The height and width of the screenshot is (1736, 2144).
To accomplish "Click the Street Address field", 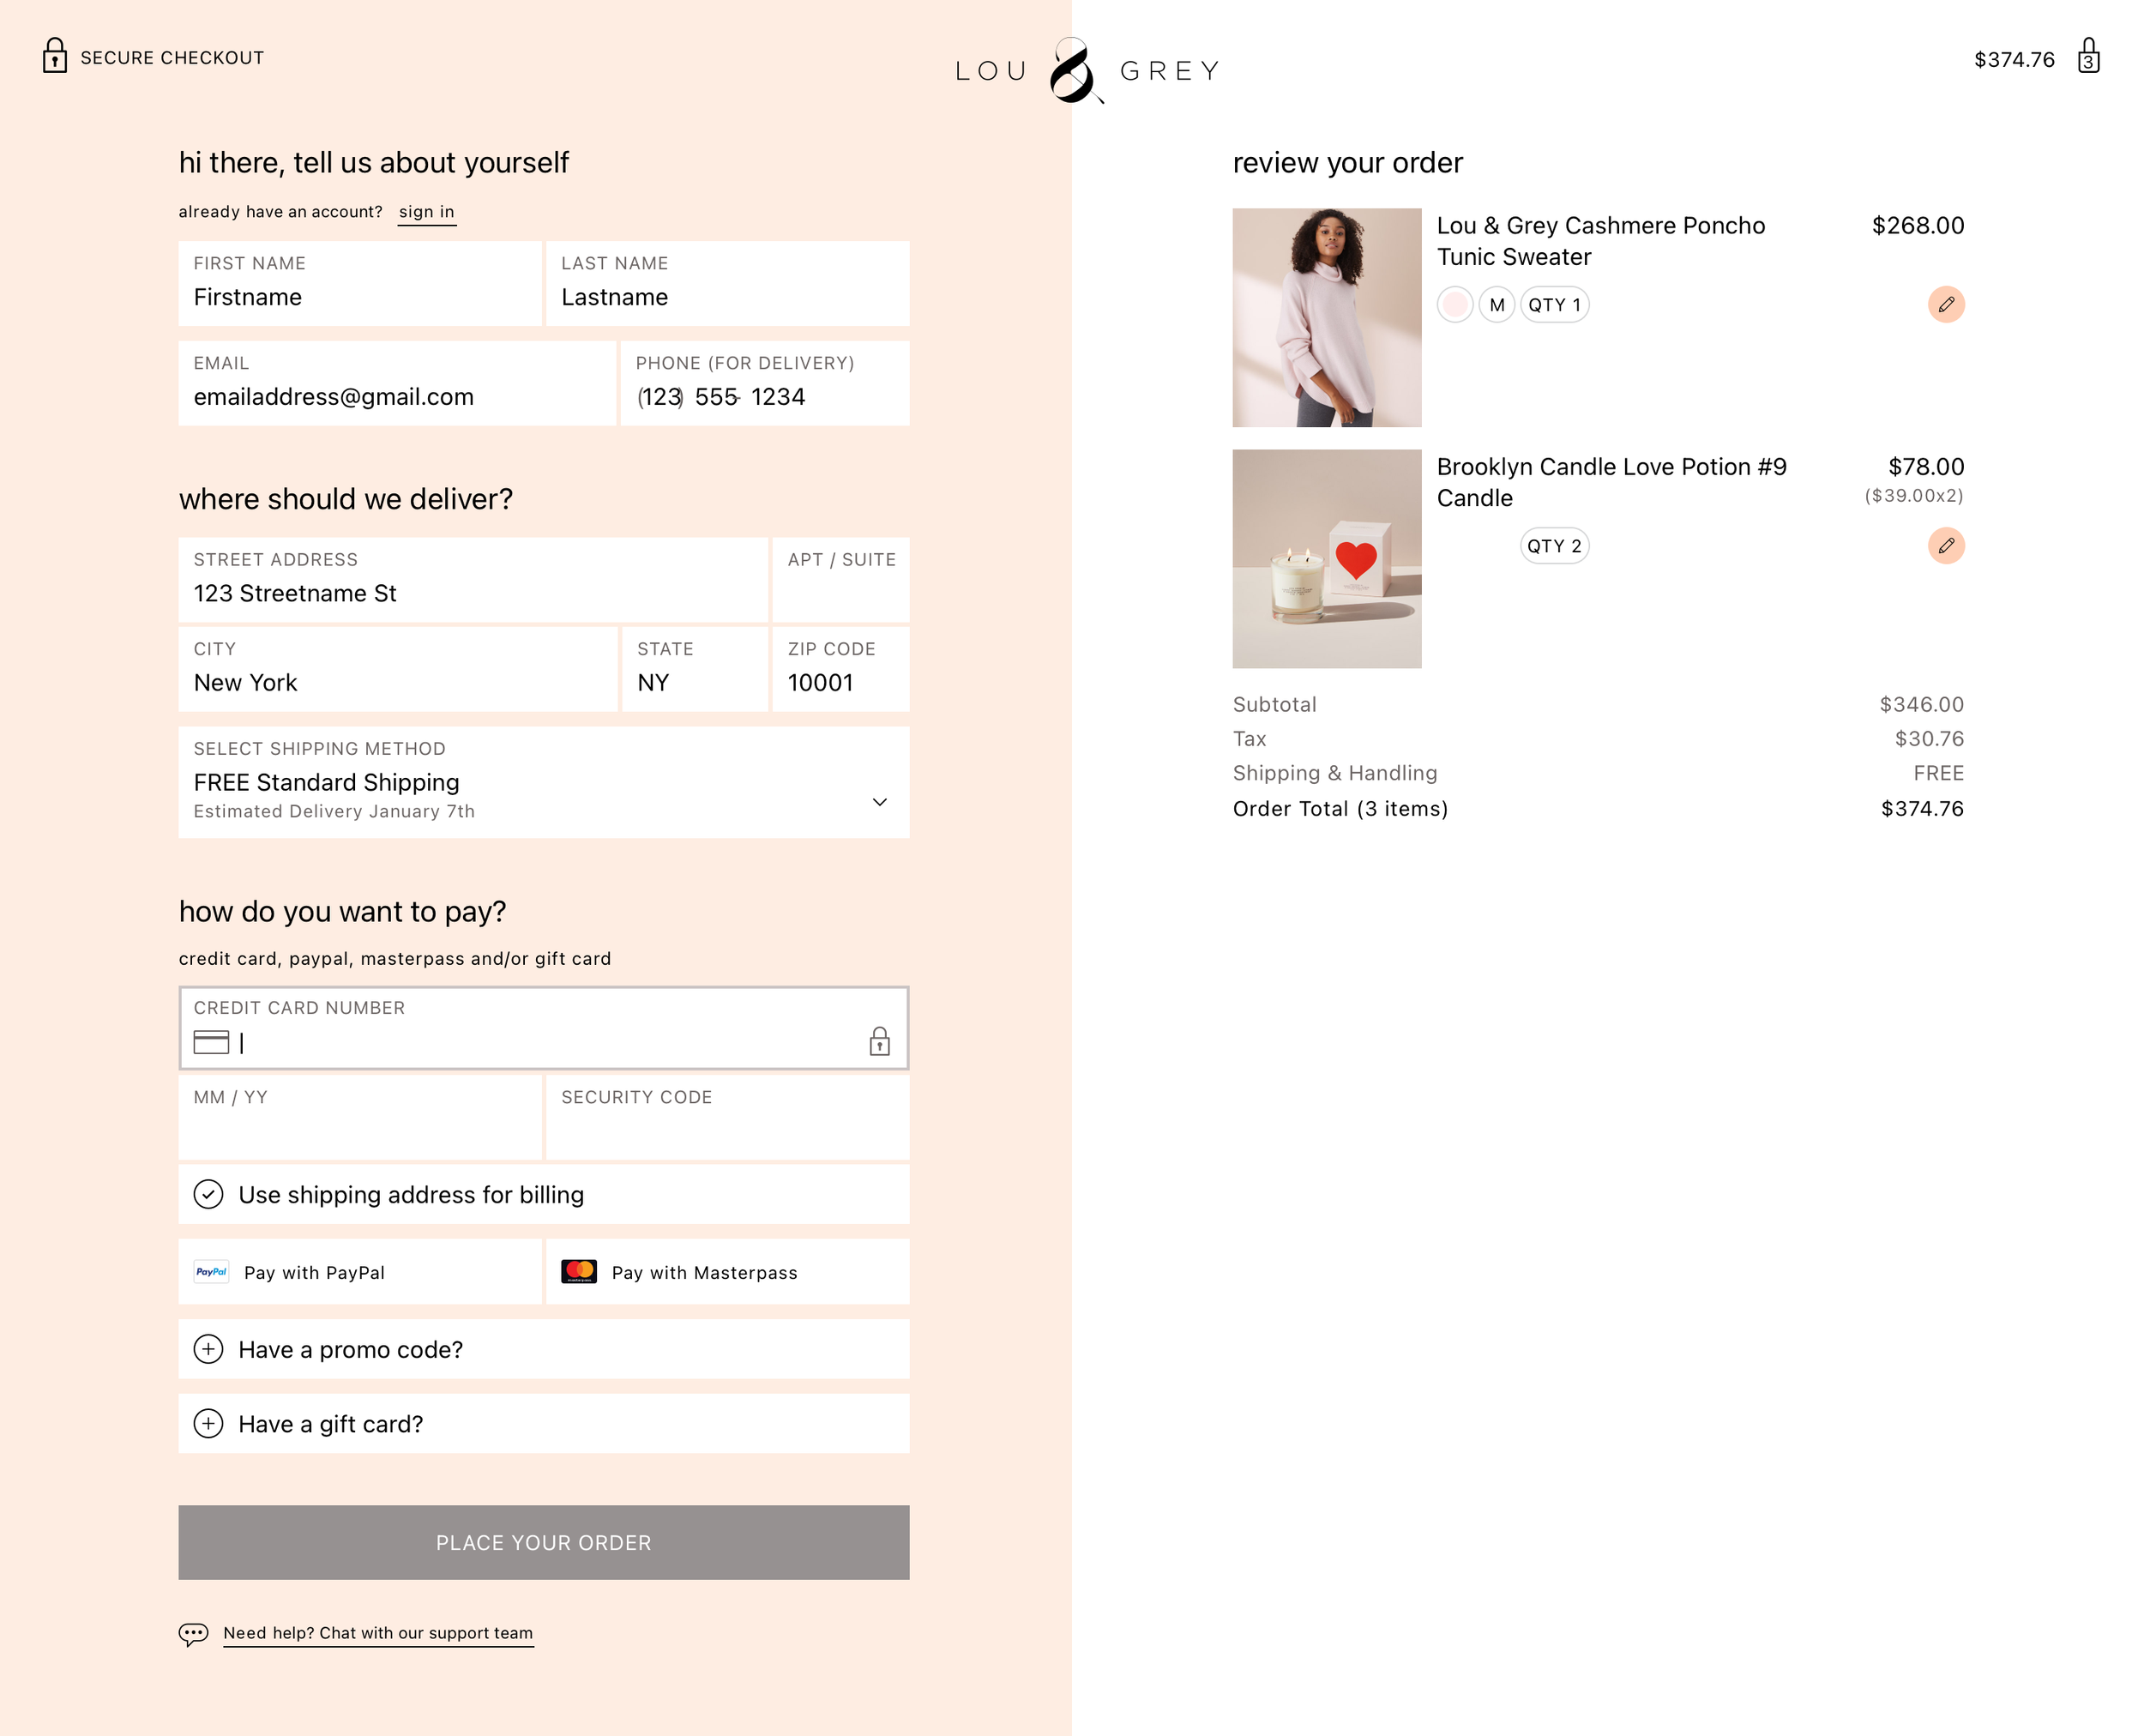I will click(x=473, y=580).
